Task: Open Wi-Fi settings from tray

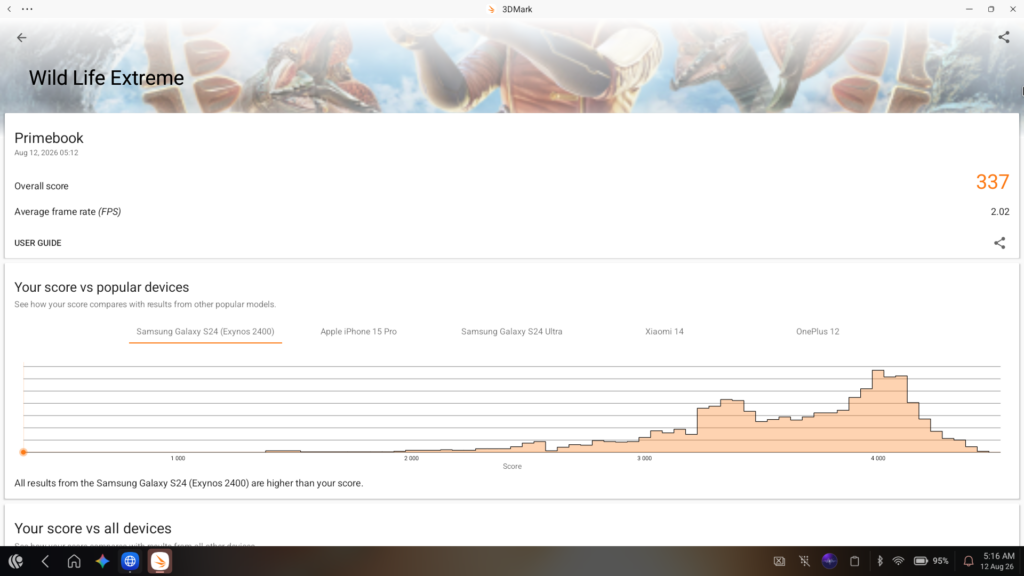Action: point(899,561)
